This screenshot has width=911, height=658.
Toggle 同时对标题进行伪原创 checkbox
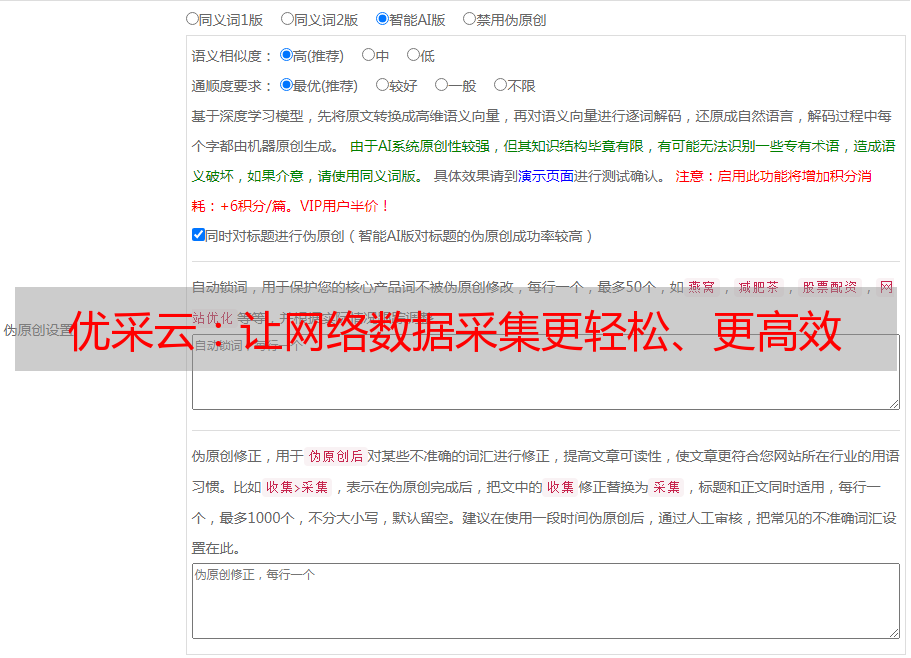pos(198,235)
